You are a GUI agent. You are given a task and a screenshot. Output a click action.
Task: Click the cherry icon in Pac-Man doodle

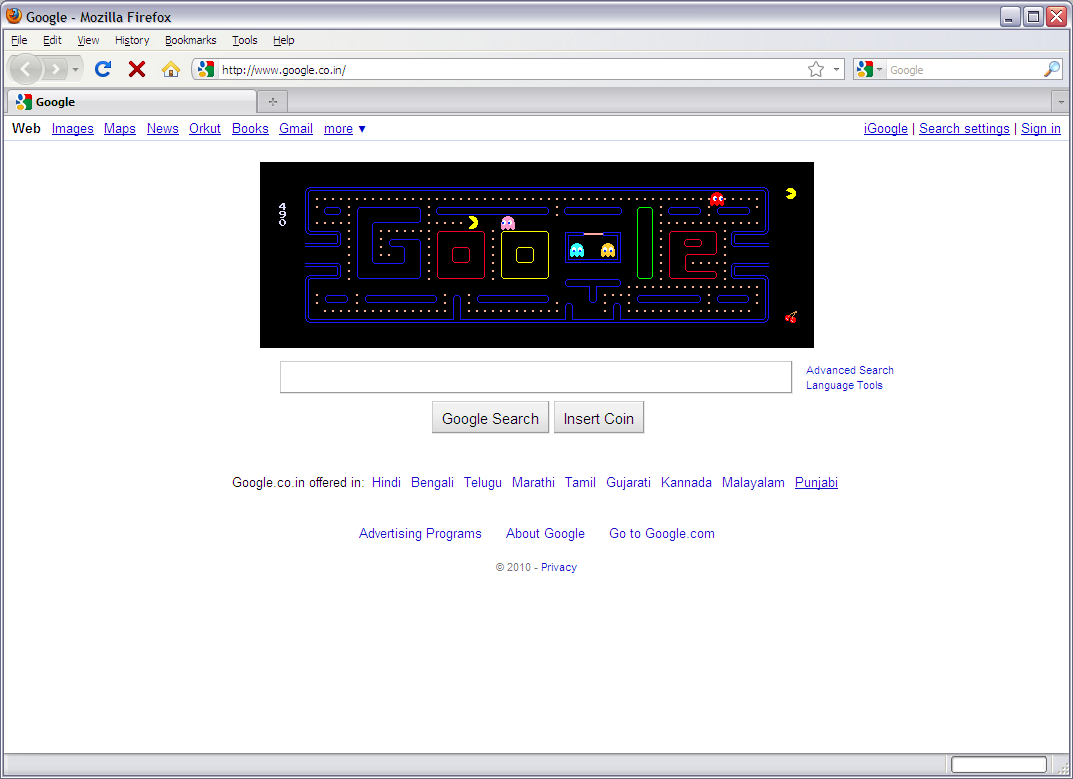pos(790,317)
